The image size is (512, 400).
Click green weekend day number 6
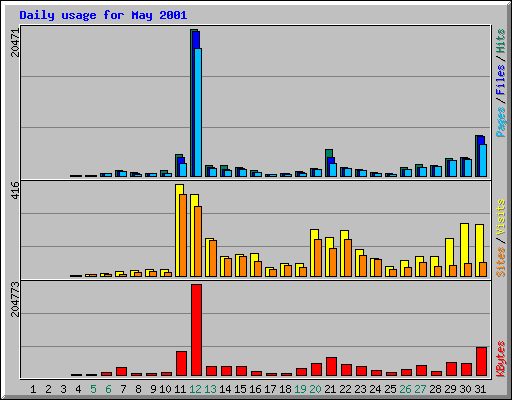click(108, 389)
